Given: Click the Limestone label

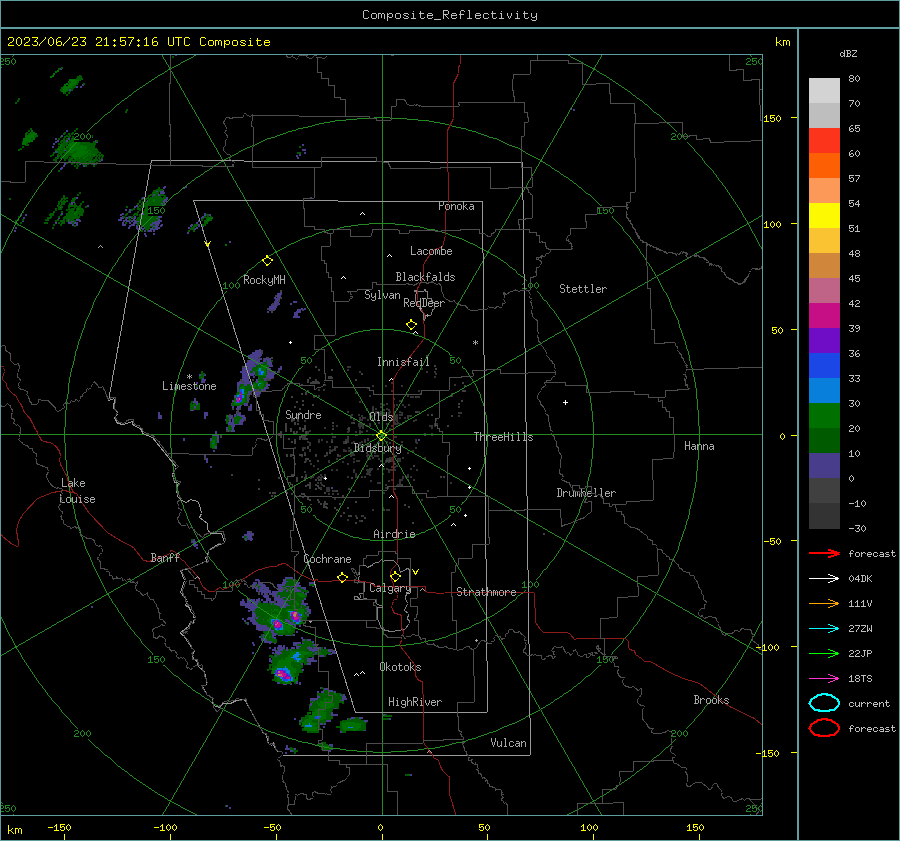Looking at the screenshot, I should click(x=189, y=386).
